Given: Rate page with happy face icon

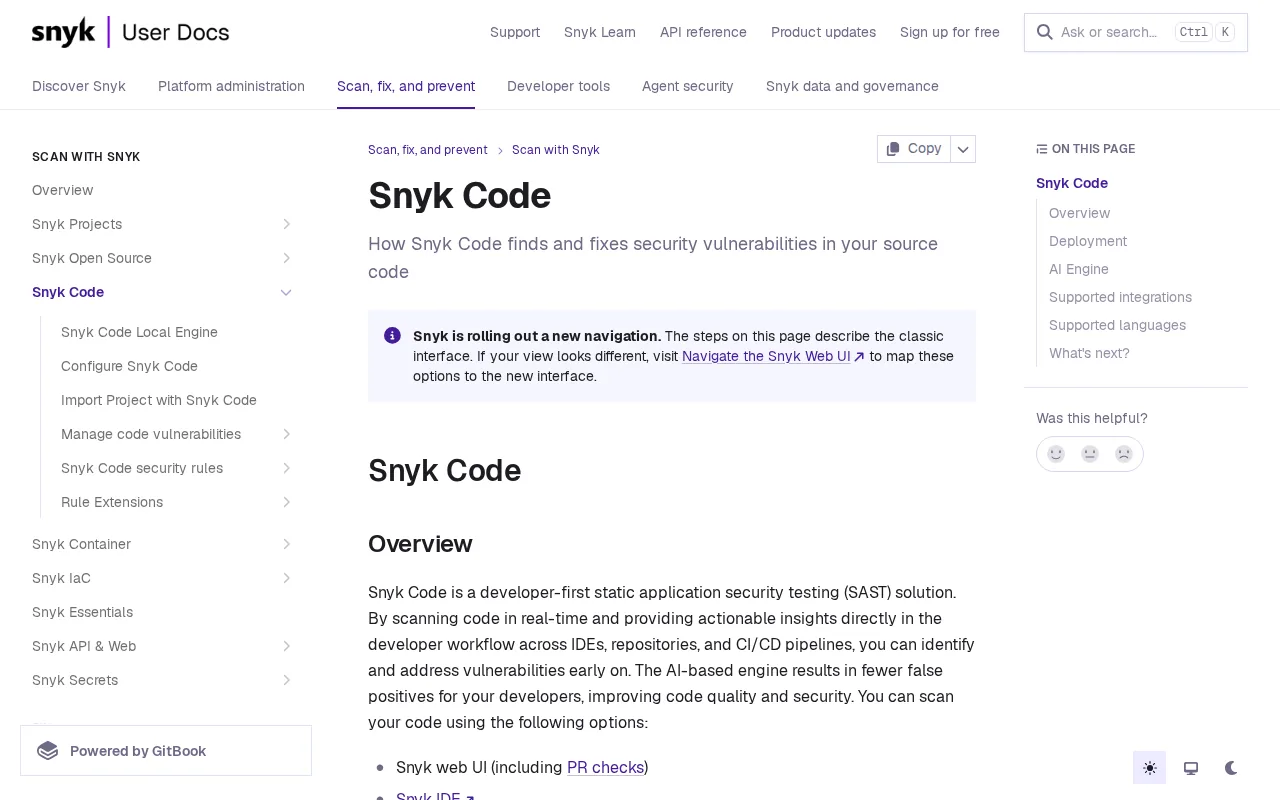Looking at the screenshot, I should click(x=1056, y=454).
